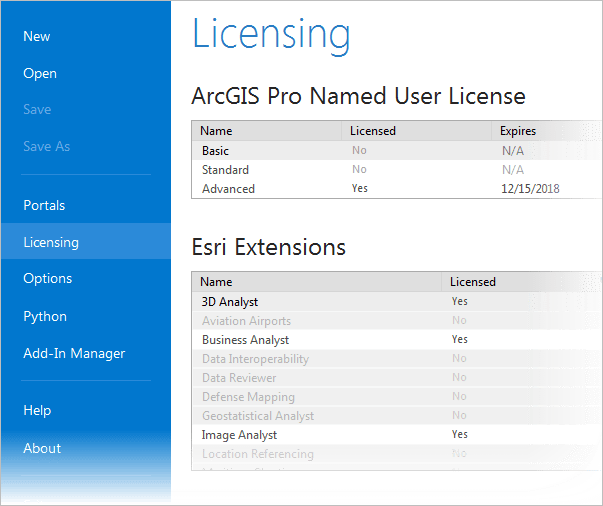This screenshot has width=603, height=506.
Task: Click the 12/15/2018 expiration date
Action: pyautogui.click(x=530, y=189)
